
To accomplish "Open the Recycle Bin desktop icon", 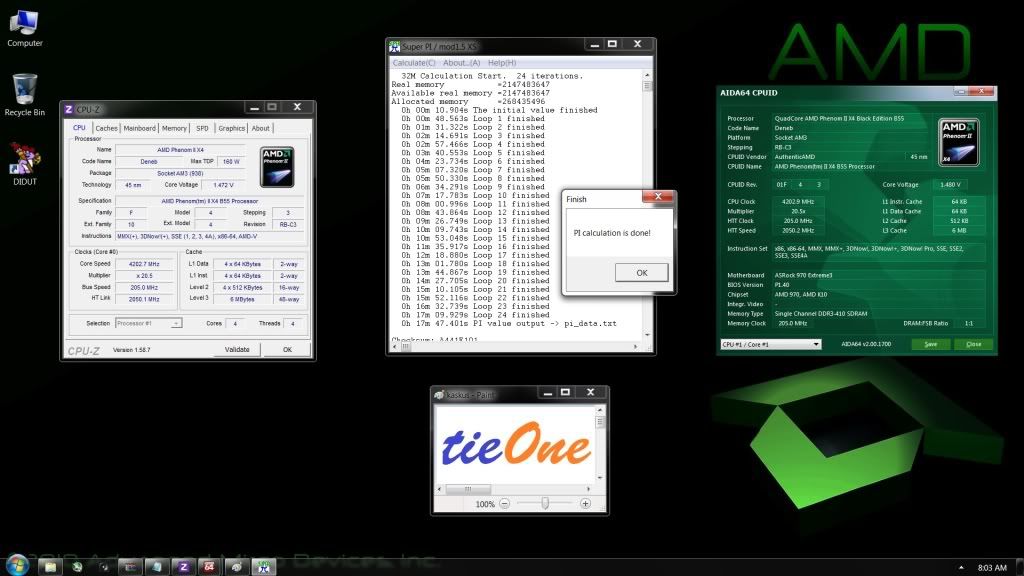I will 24,95.
